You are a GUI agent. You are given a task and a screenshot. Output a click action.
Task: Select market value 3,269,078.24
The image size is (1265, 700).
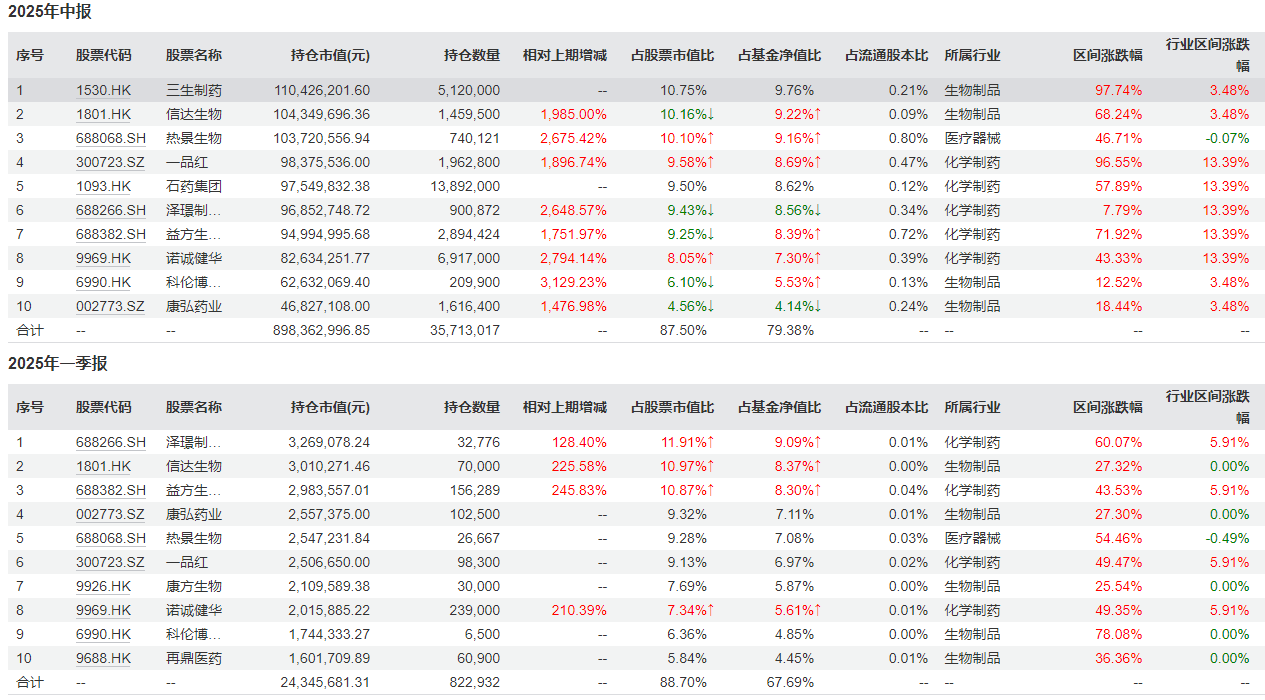click(x=330, y=442)
